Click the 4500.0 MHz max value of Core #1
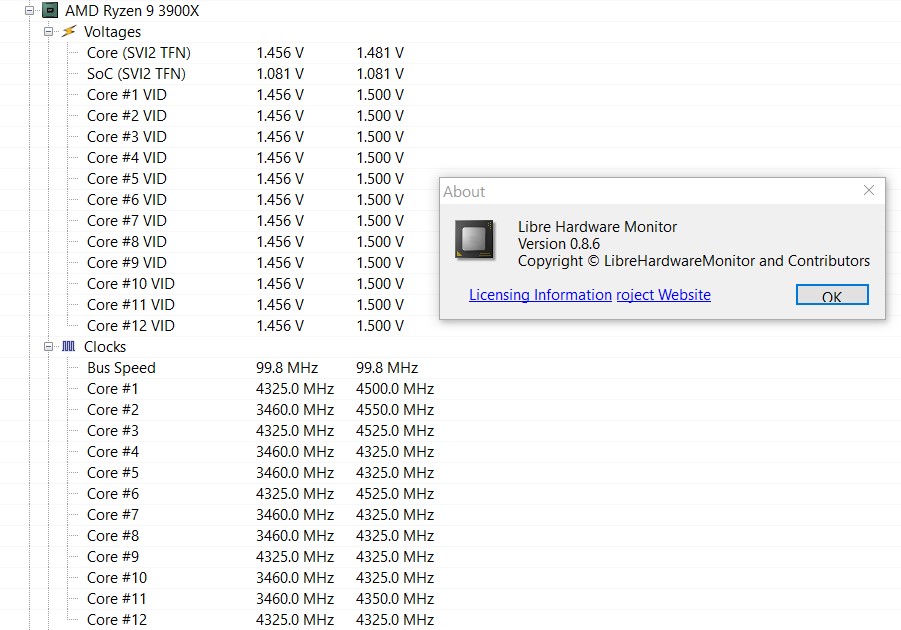The height and width of the screenshot is (630, 901). pos(395,389)
